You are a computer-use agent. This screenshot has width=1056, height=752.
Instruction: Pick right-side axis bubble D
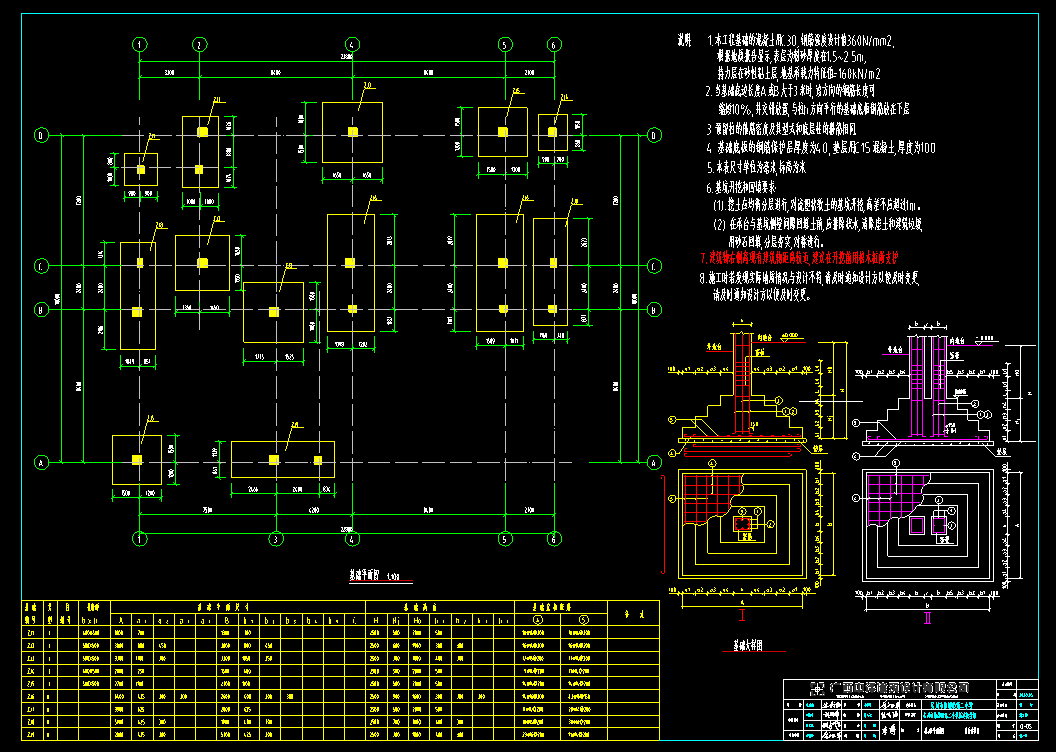point(654,136)
